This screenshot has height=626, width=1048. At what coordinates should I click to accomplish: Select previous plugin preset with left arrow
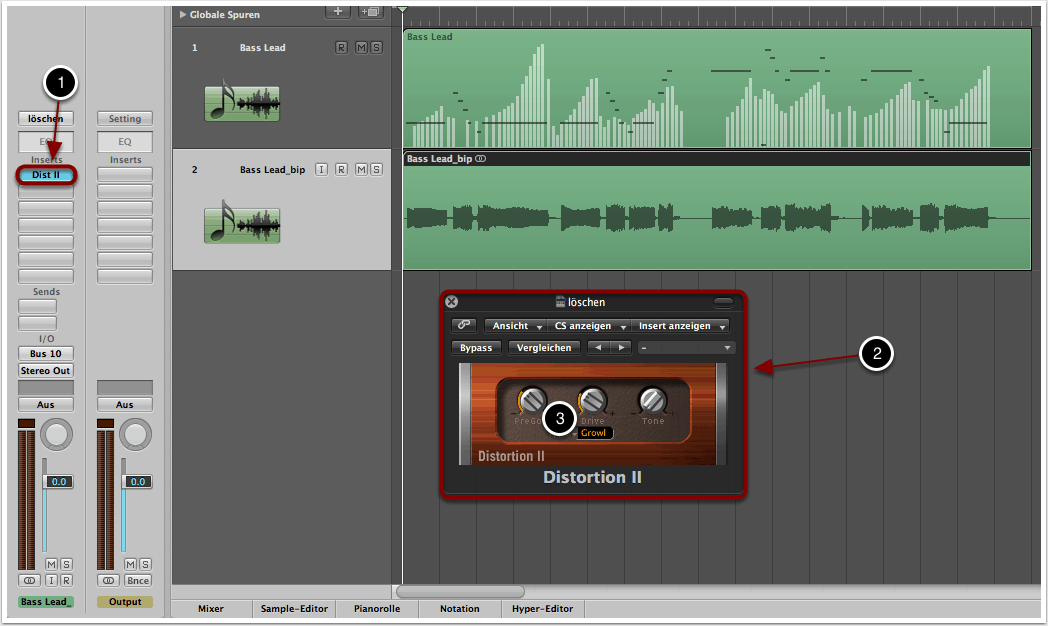click(x=598, y=348)
